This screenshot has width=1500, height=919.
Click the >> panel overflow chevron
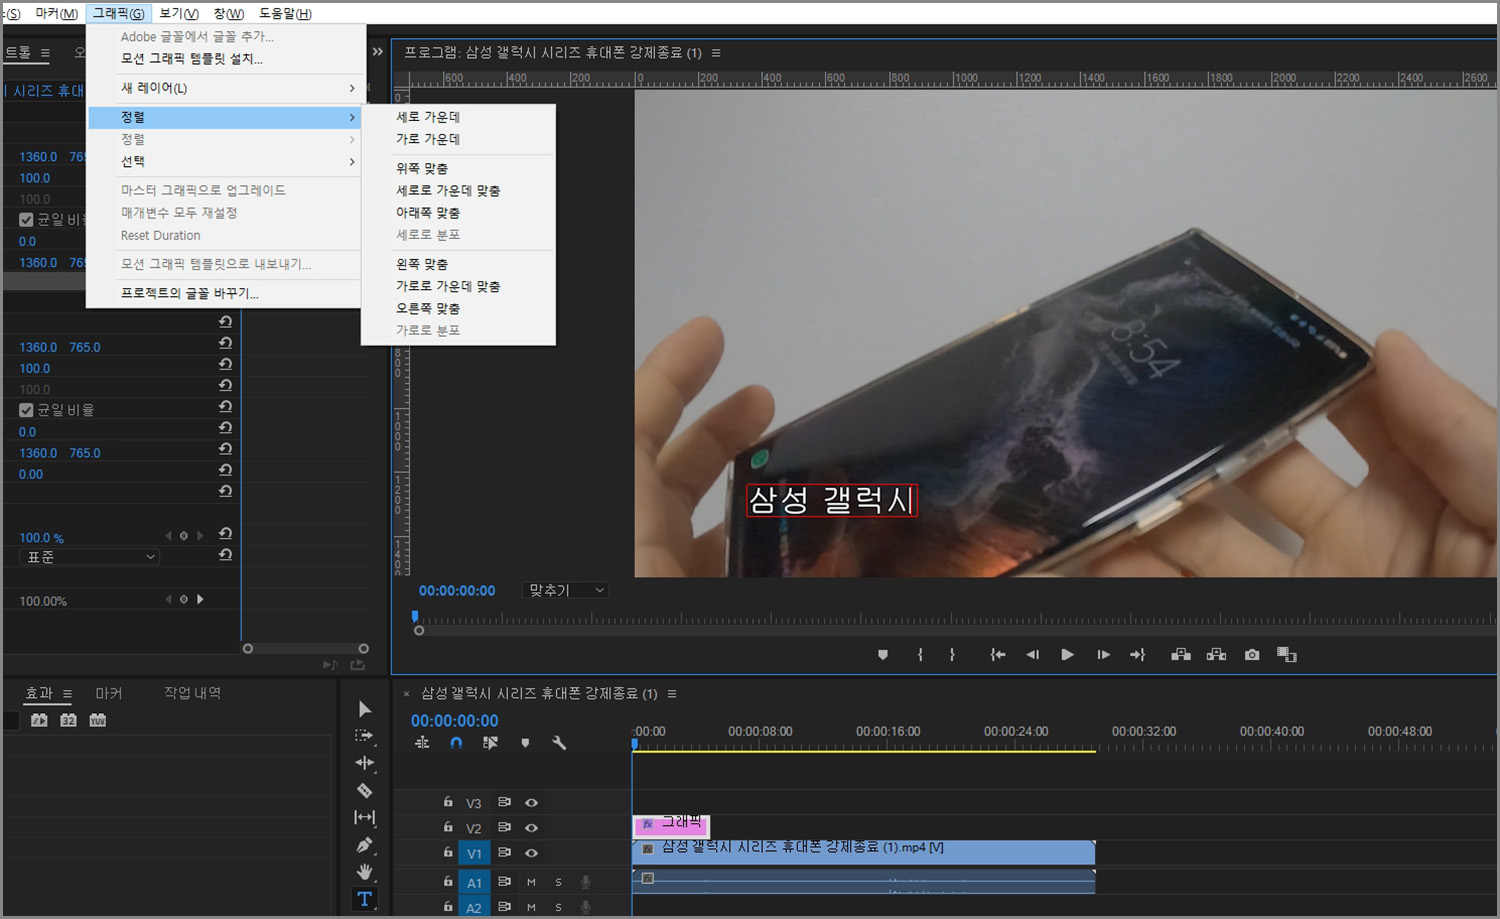[x=377, y=52]
